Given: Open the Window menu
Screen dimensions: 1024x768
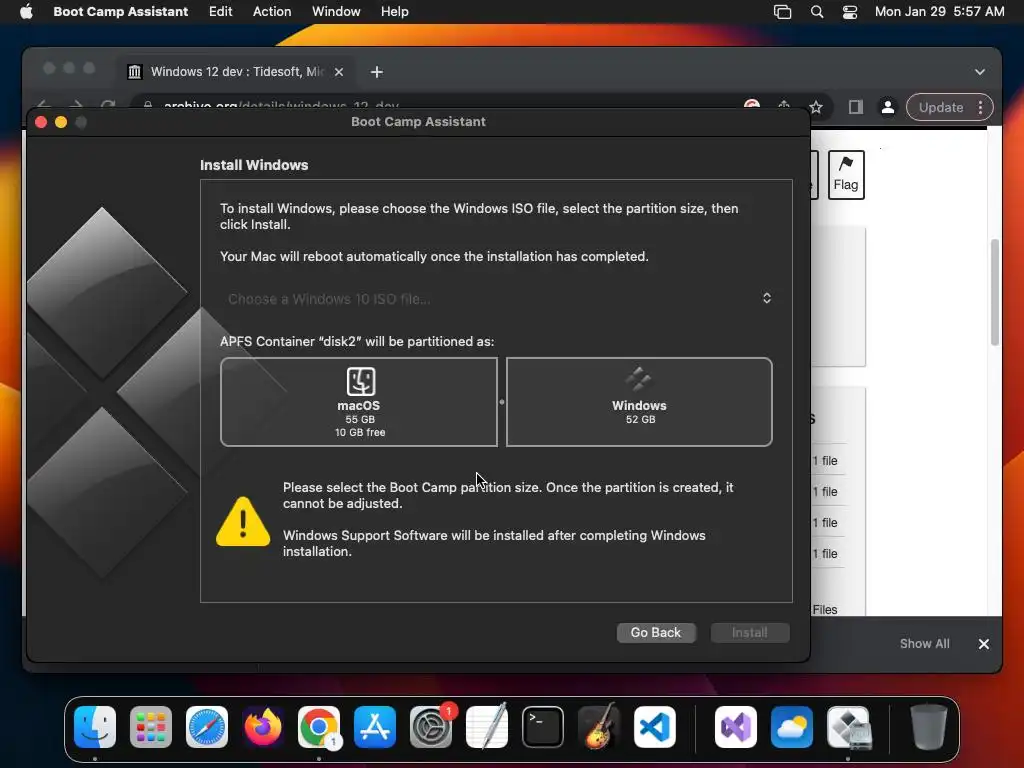Looking at the screenshot, I should (x=336, y=11).
